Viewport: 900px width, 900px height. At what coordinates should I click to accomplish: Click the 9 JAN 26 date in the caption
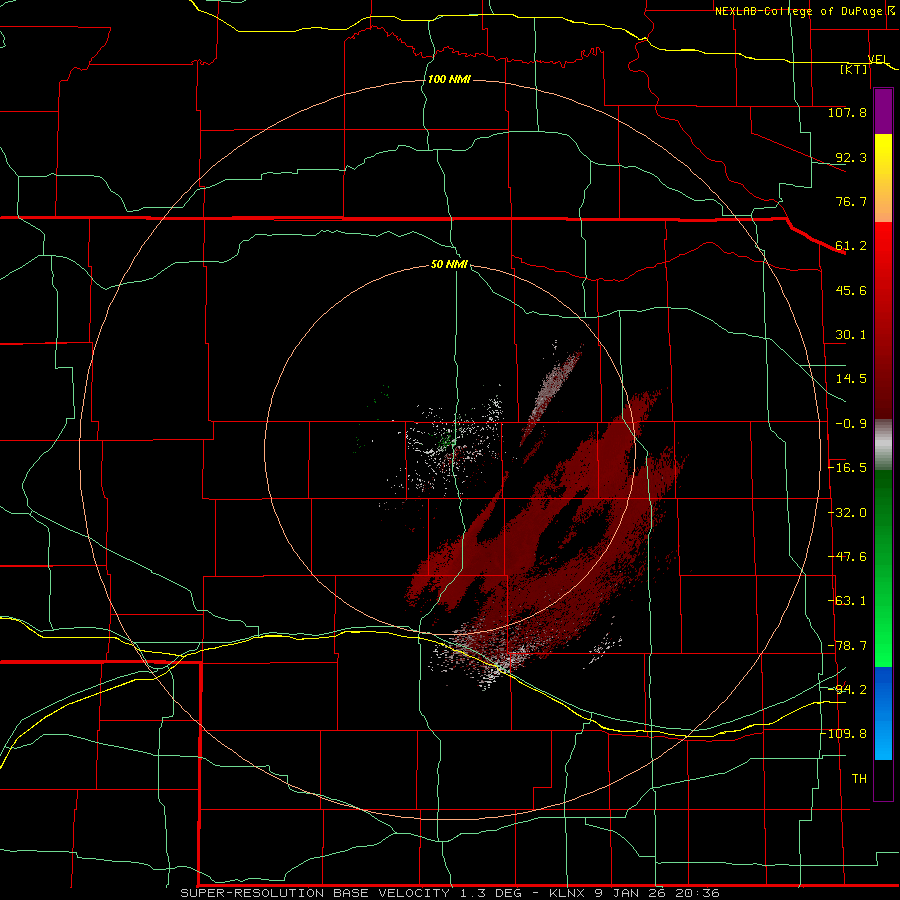[x=631, y=893]
